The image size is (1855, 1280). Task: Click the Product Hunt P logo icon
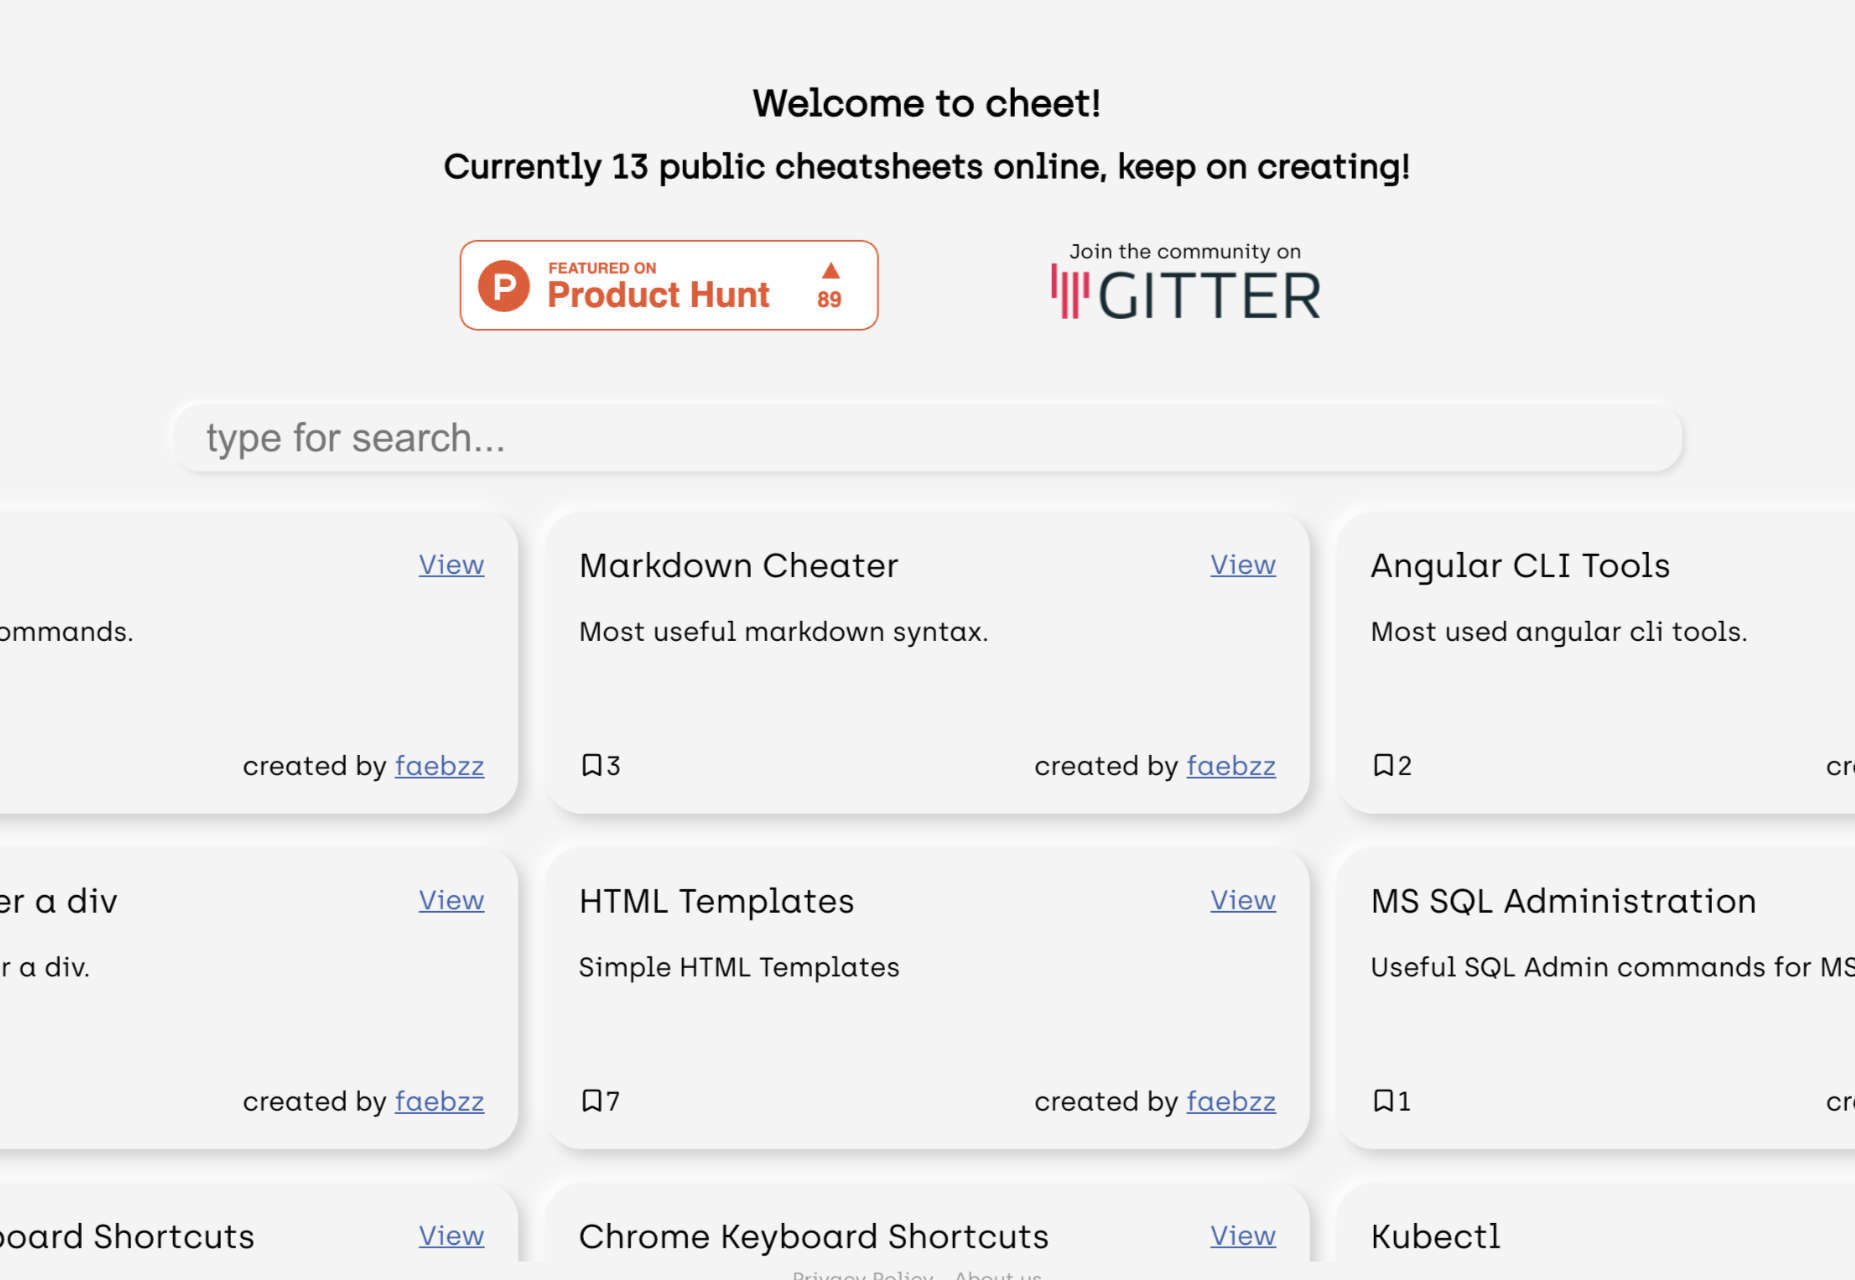click(504, 286)
